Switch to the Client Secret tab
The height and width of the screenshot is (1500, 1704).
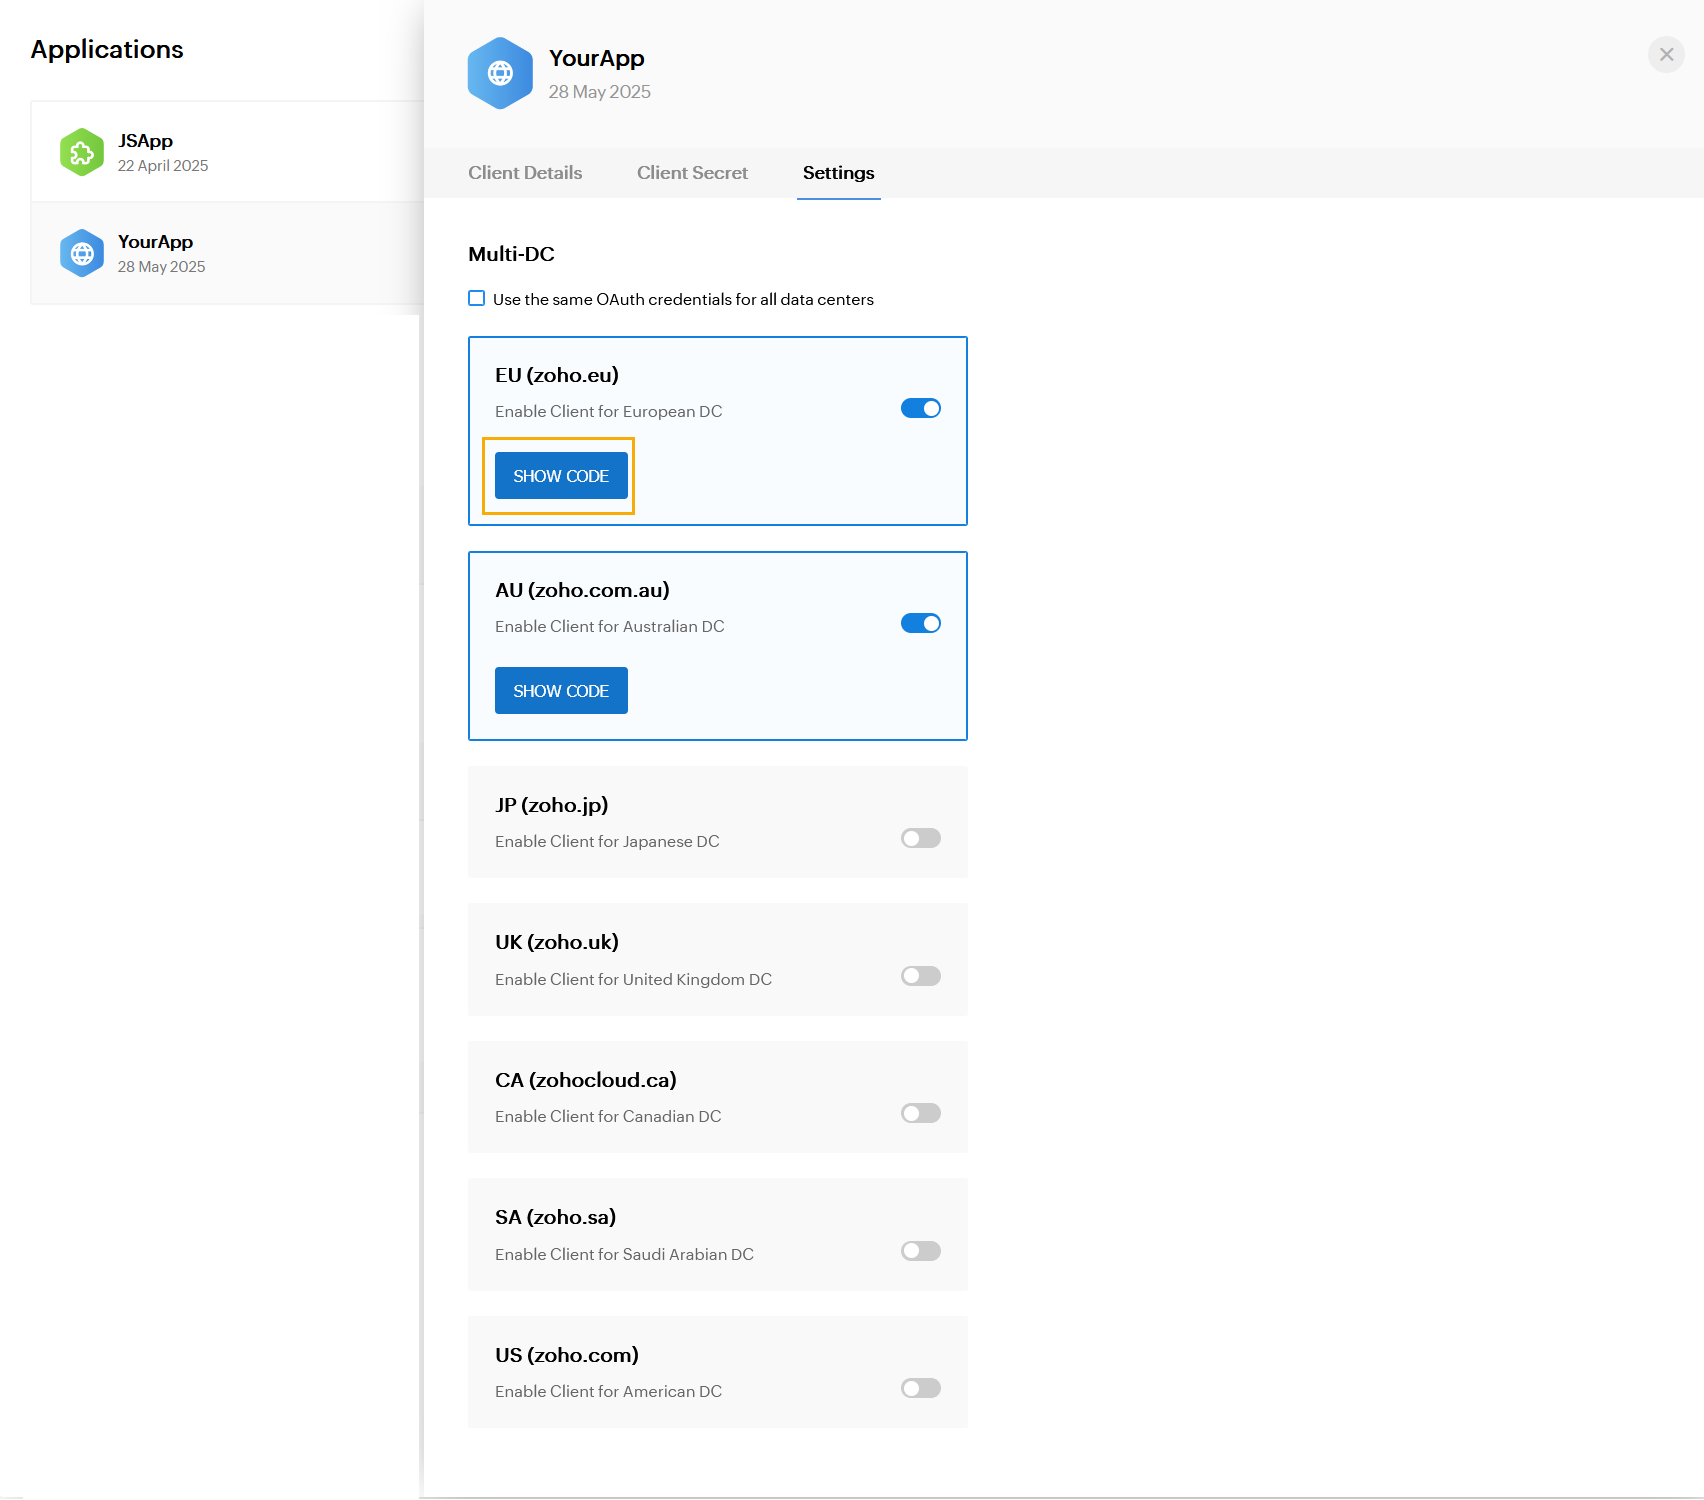click(x=692, y=173)
